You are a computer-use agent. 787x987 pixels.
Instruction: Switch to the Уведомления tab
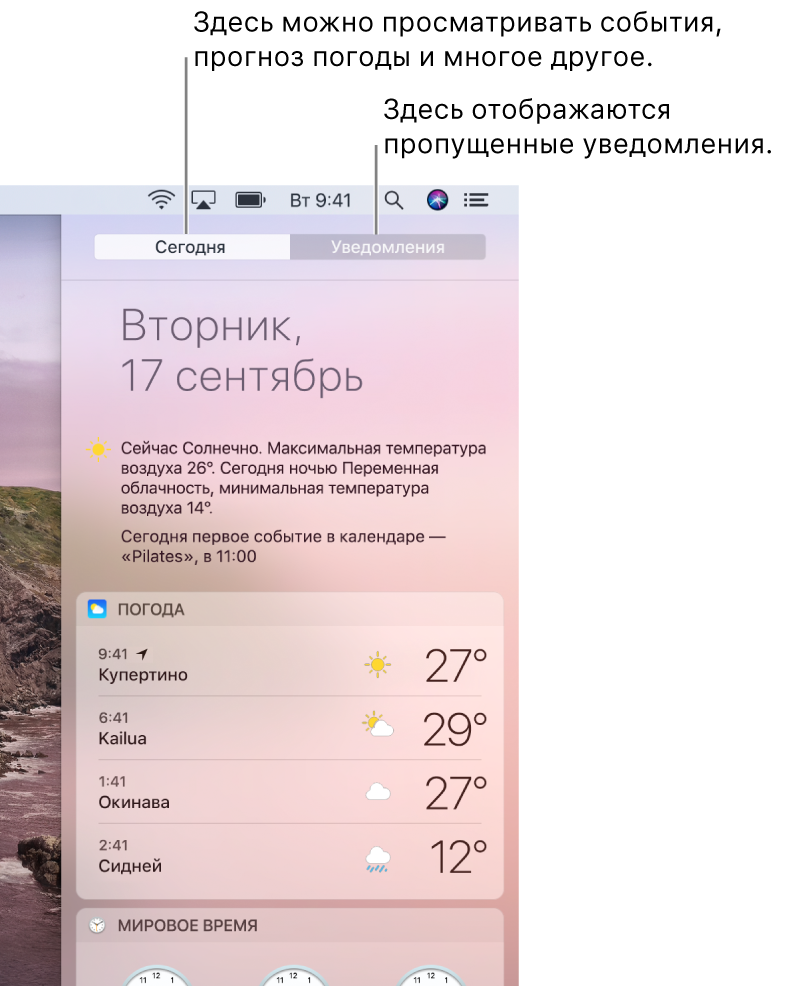tap(388, 247)
